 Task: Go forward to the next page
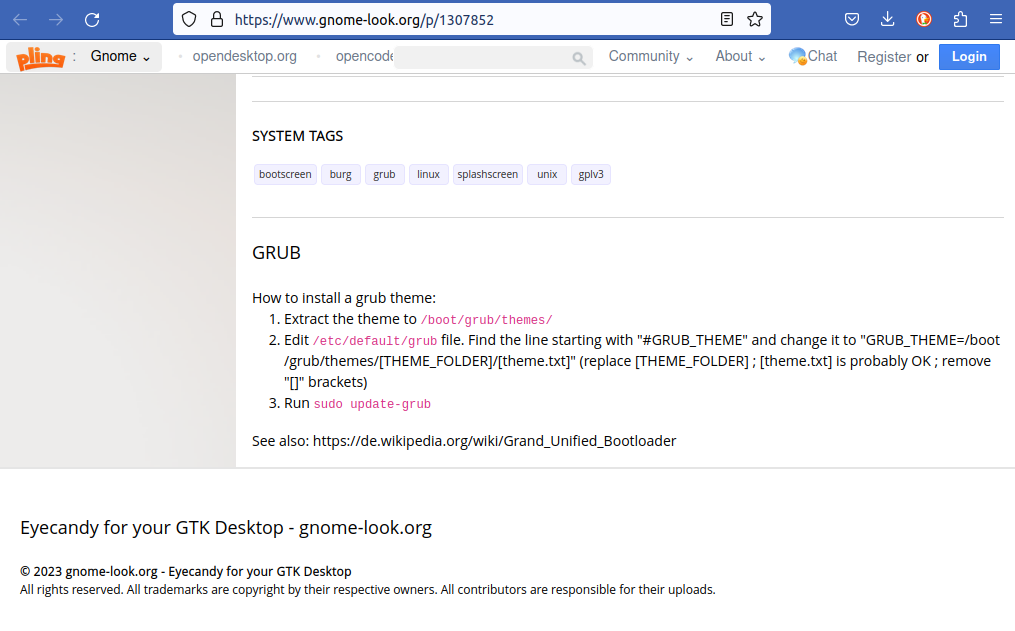(56, 19)
